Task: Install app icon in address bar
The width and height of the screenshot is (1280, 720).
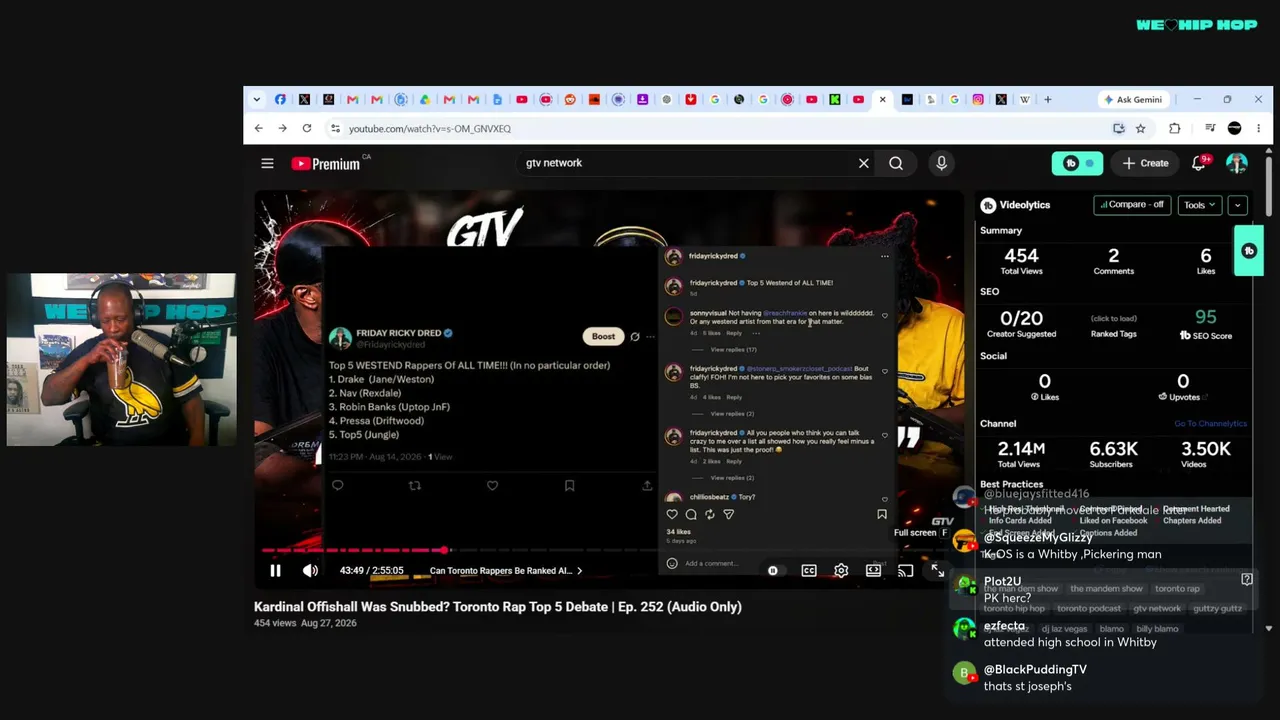Action: 1119,128
